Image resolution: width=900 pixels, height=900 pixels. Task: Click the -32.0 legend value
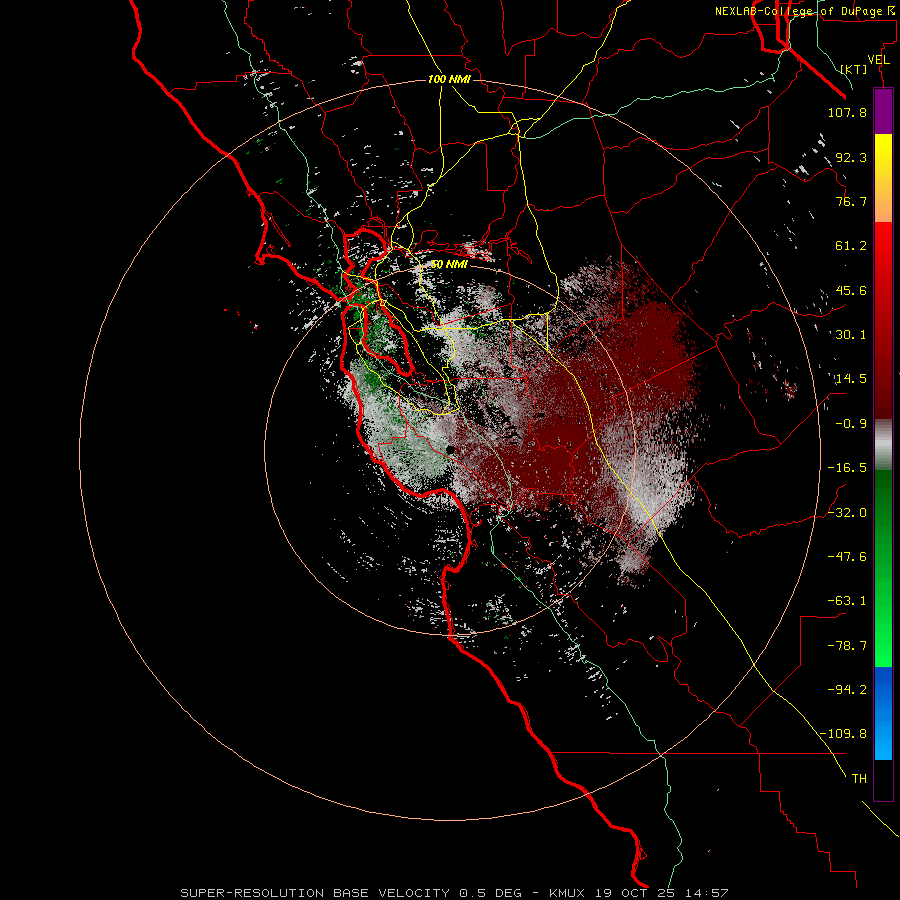847,513
